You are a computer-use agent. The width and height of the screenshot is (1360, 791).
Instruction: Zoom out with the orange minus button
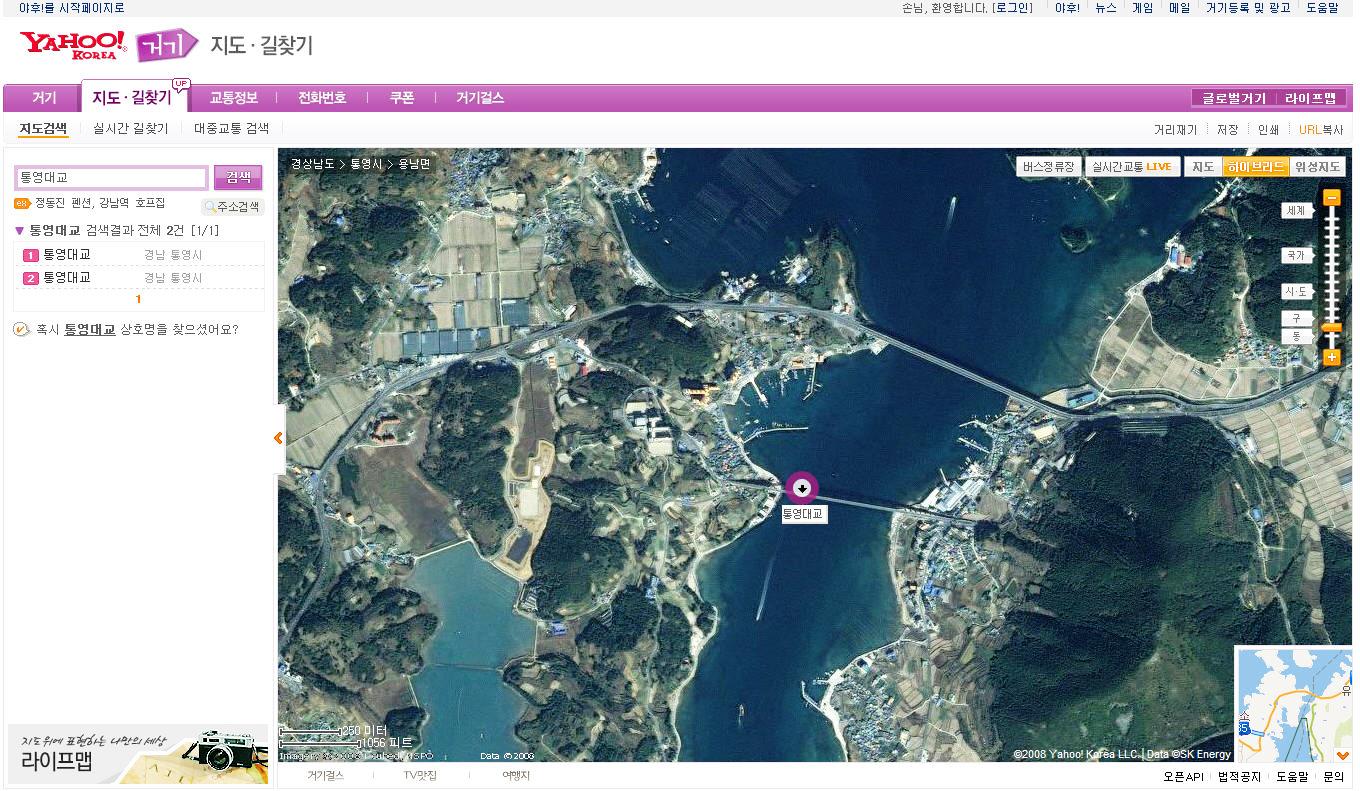1331,198
